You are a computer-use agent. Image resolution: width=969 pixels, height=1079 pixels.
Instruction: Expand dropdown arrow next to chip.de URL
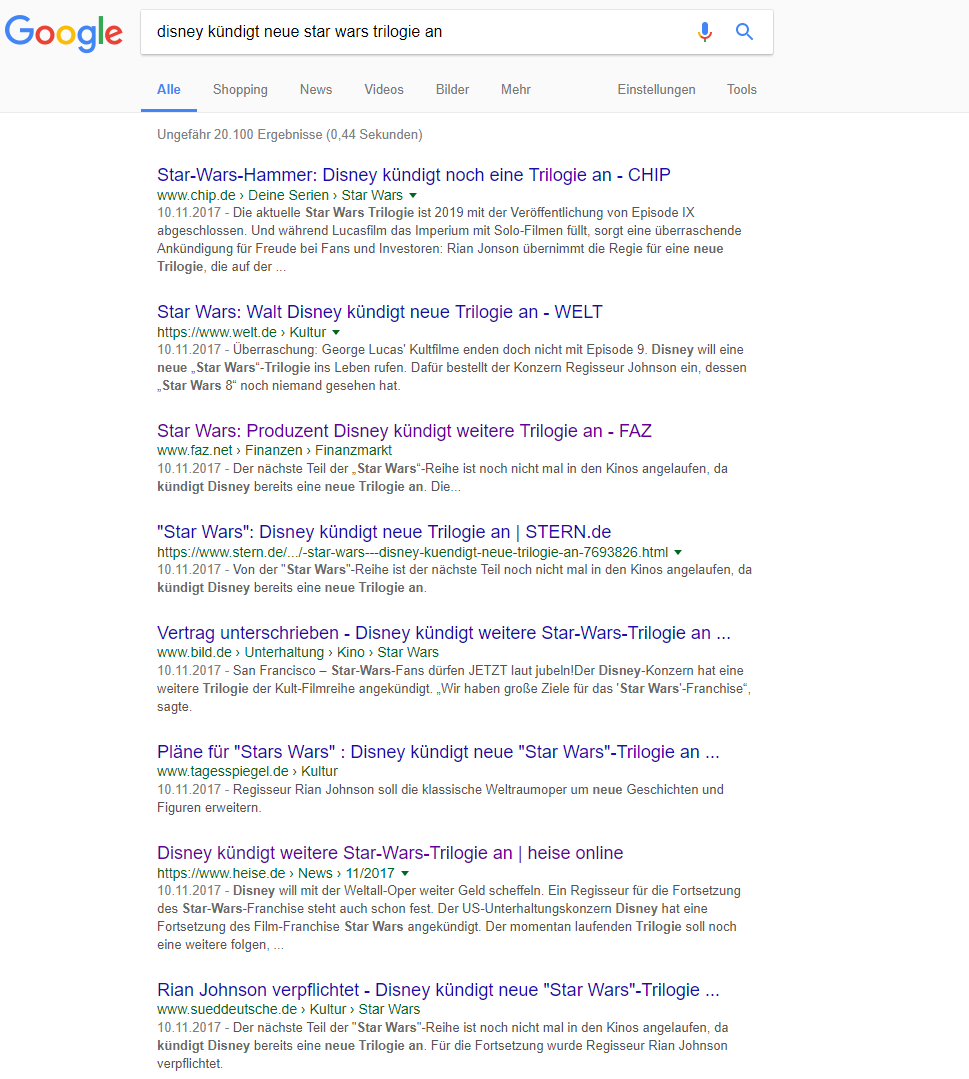(x=413, y=196)
